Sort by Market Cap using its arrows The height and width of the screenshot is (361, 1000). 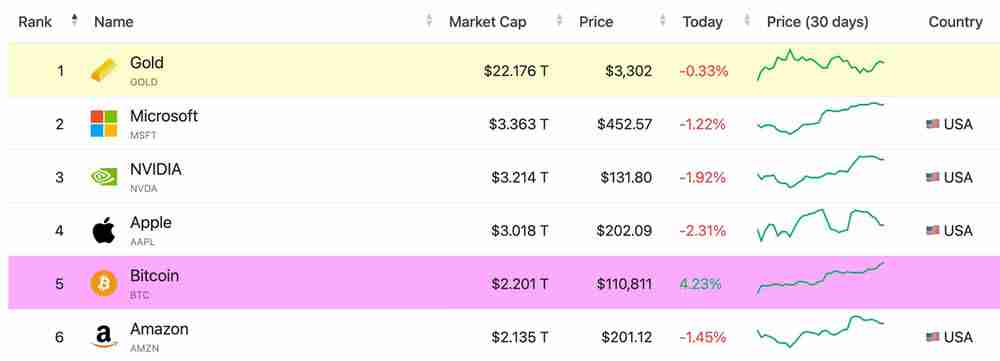(559, 20)
